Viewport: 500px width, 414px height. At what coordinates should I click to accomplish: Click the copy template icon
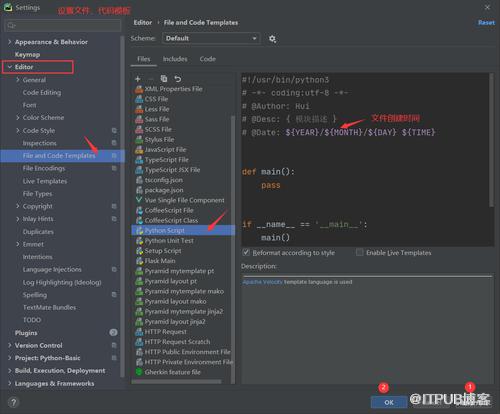(164, 79)
